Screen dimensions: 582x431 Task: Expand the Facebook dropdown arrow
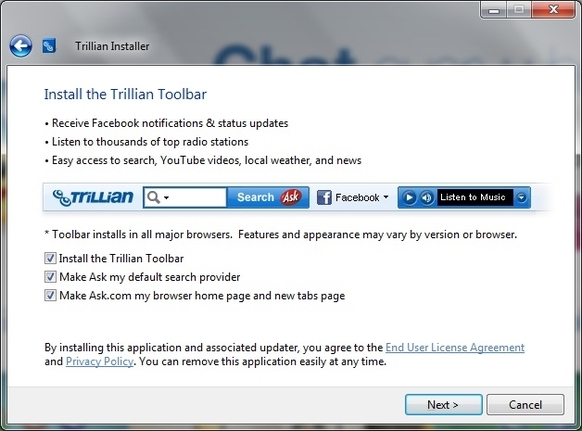point(386,197)
